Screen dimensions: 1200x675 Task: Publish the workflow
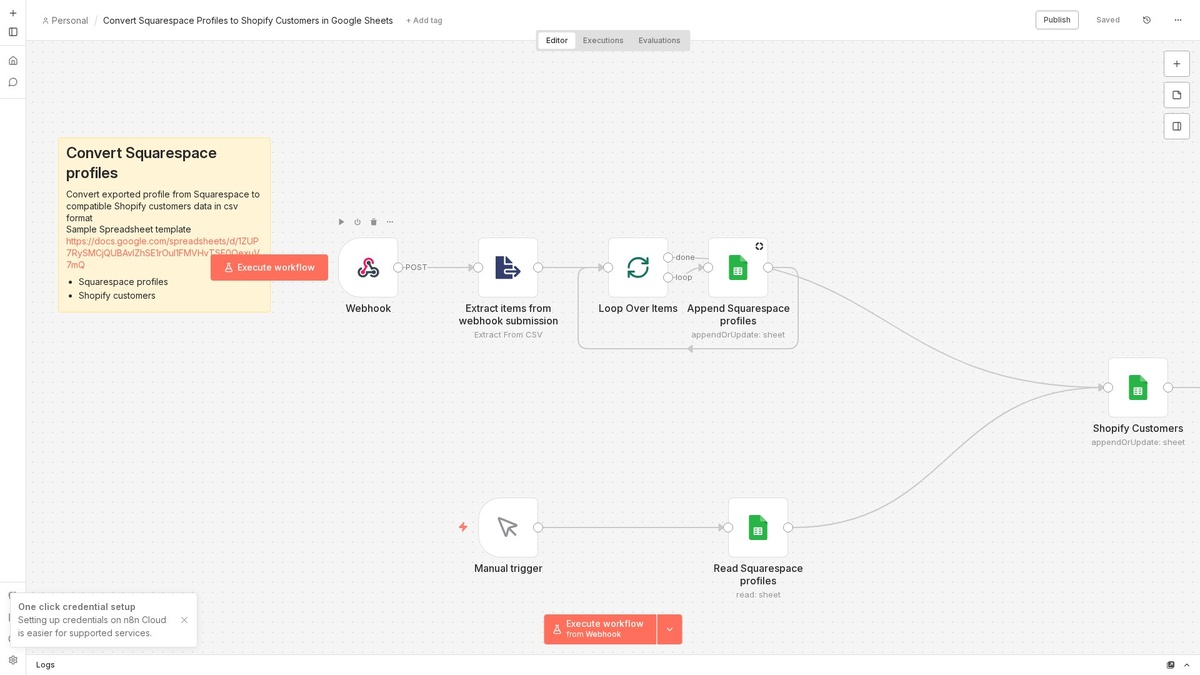[x=1057, y=20]
